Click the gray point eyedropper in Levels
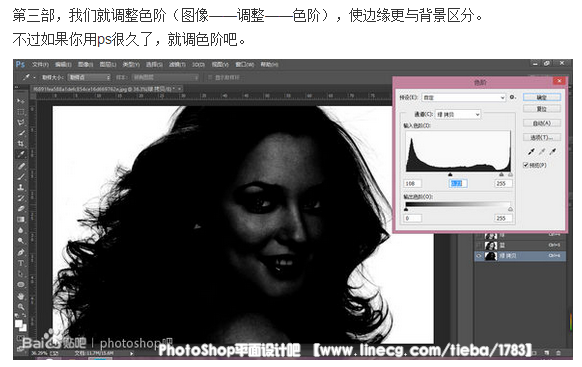582x367 pixels. click(542, 152)
